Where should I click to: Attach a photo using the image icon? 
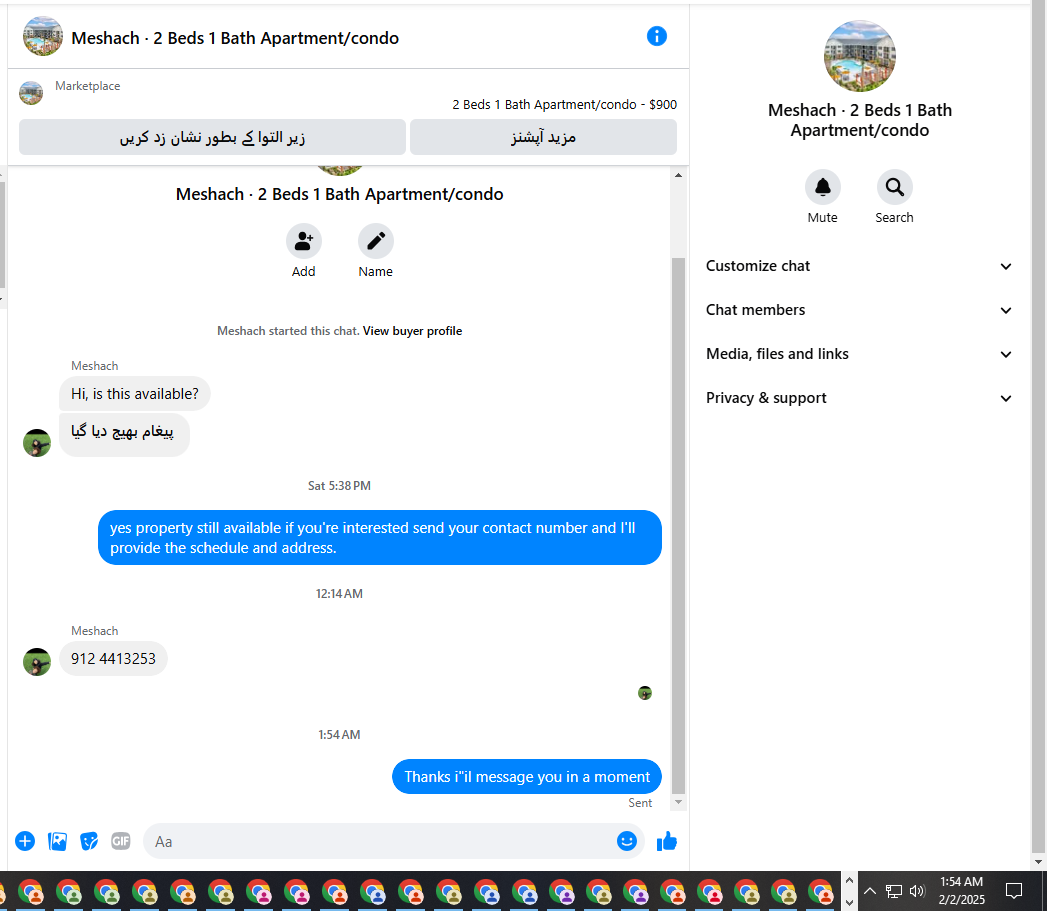(57, 841)
